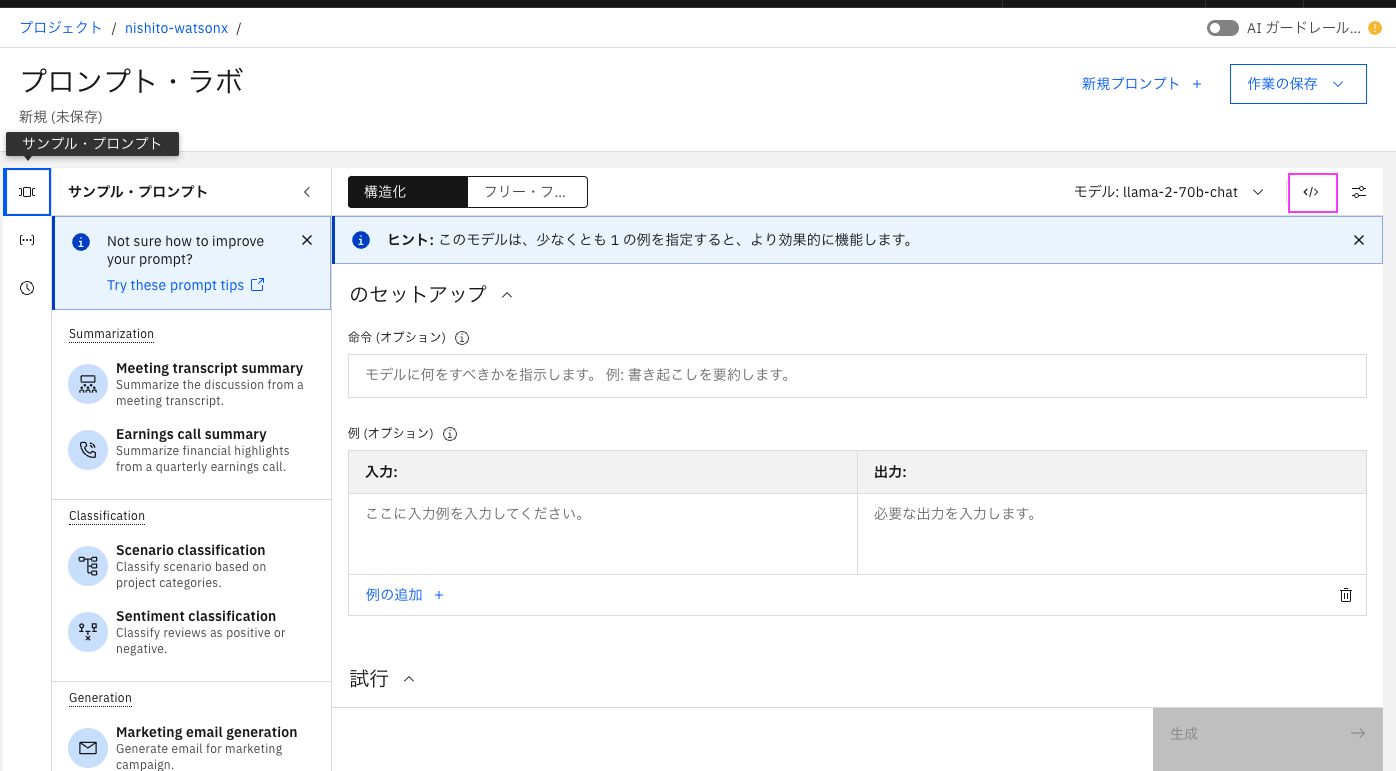The image size is (1396, 771).
Task: Click the Sentiment classification icon
Action: (x=88, y=632)
